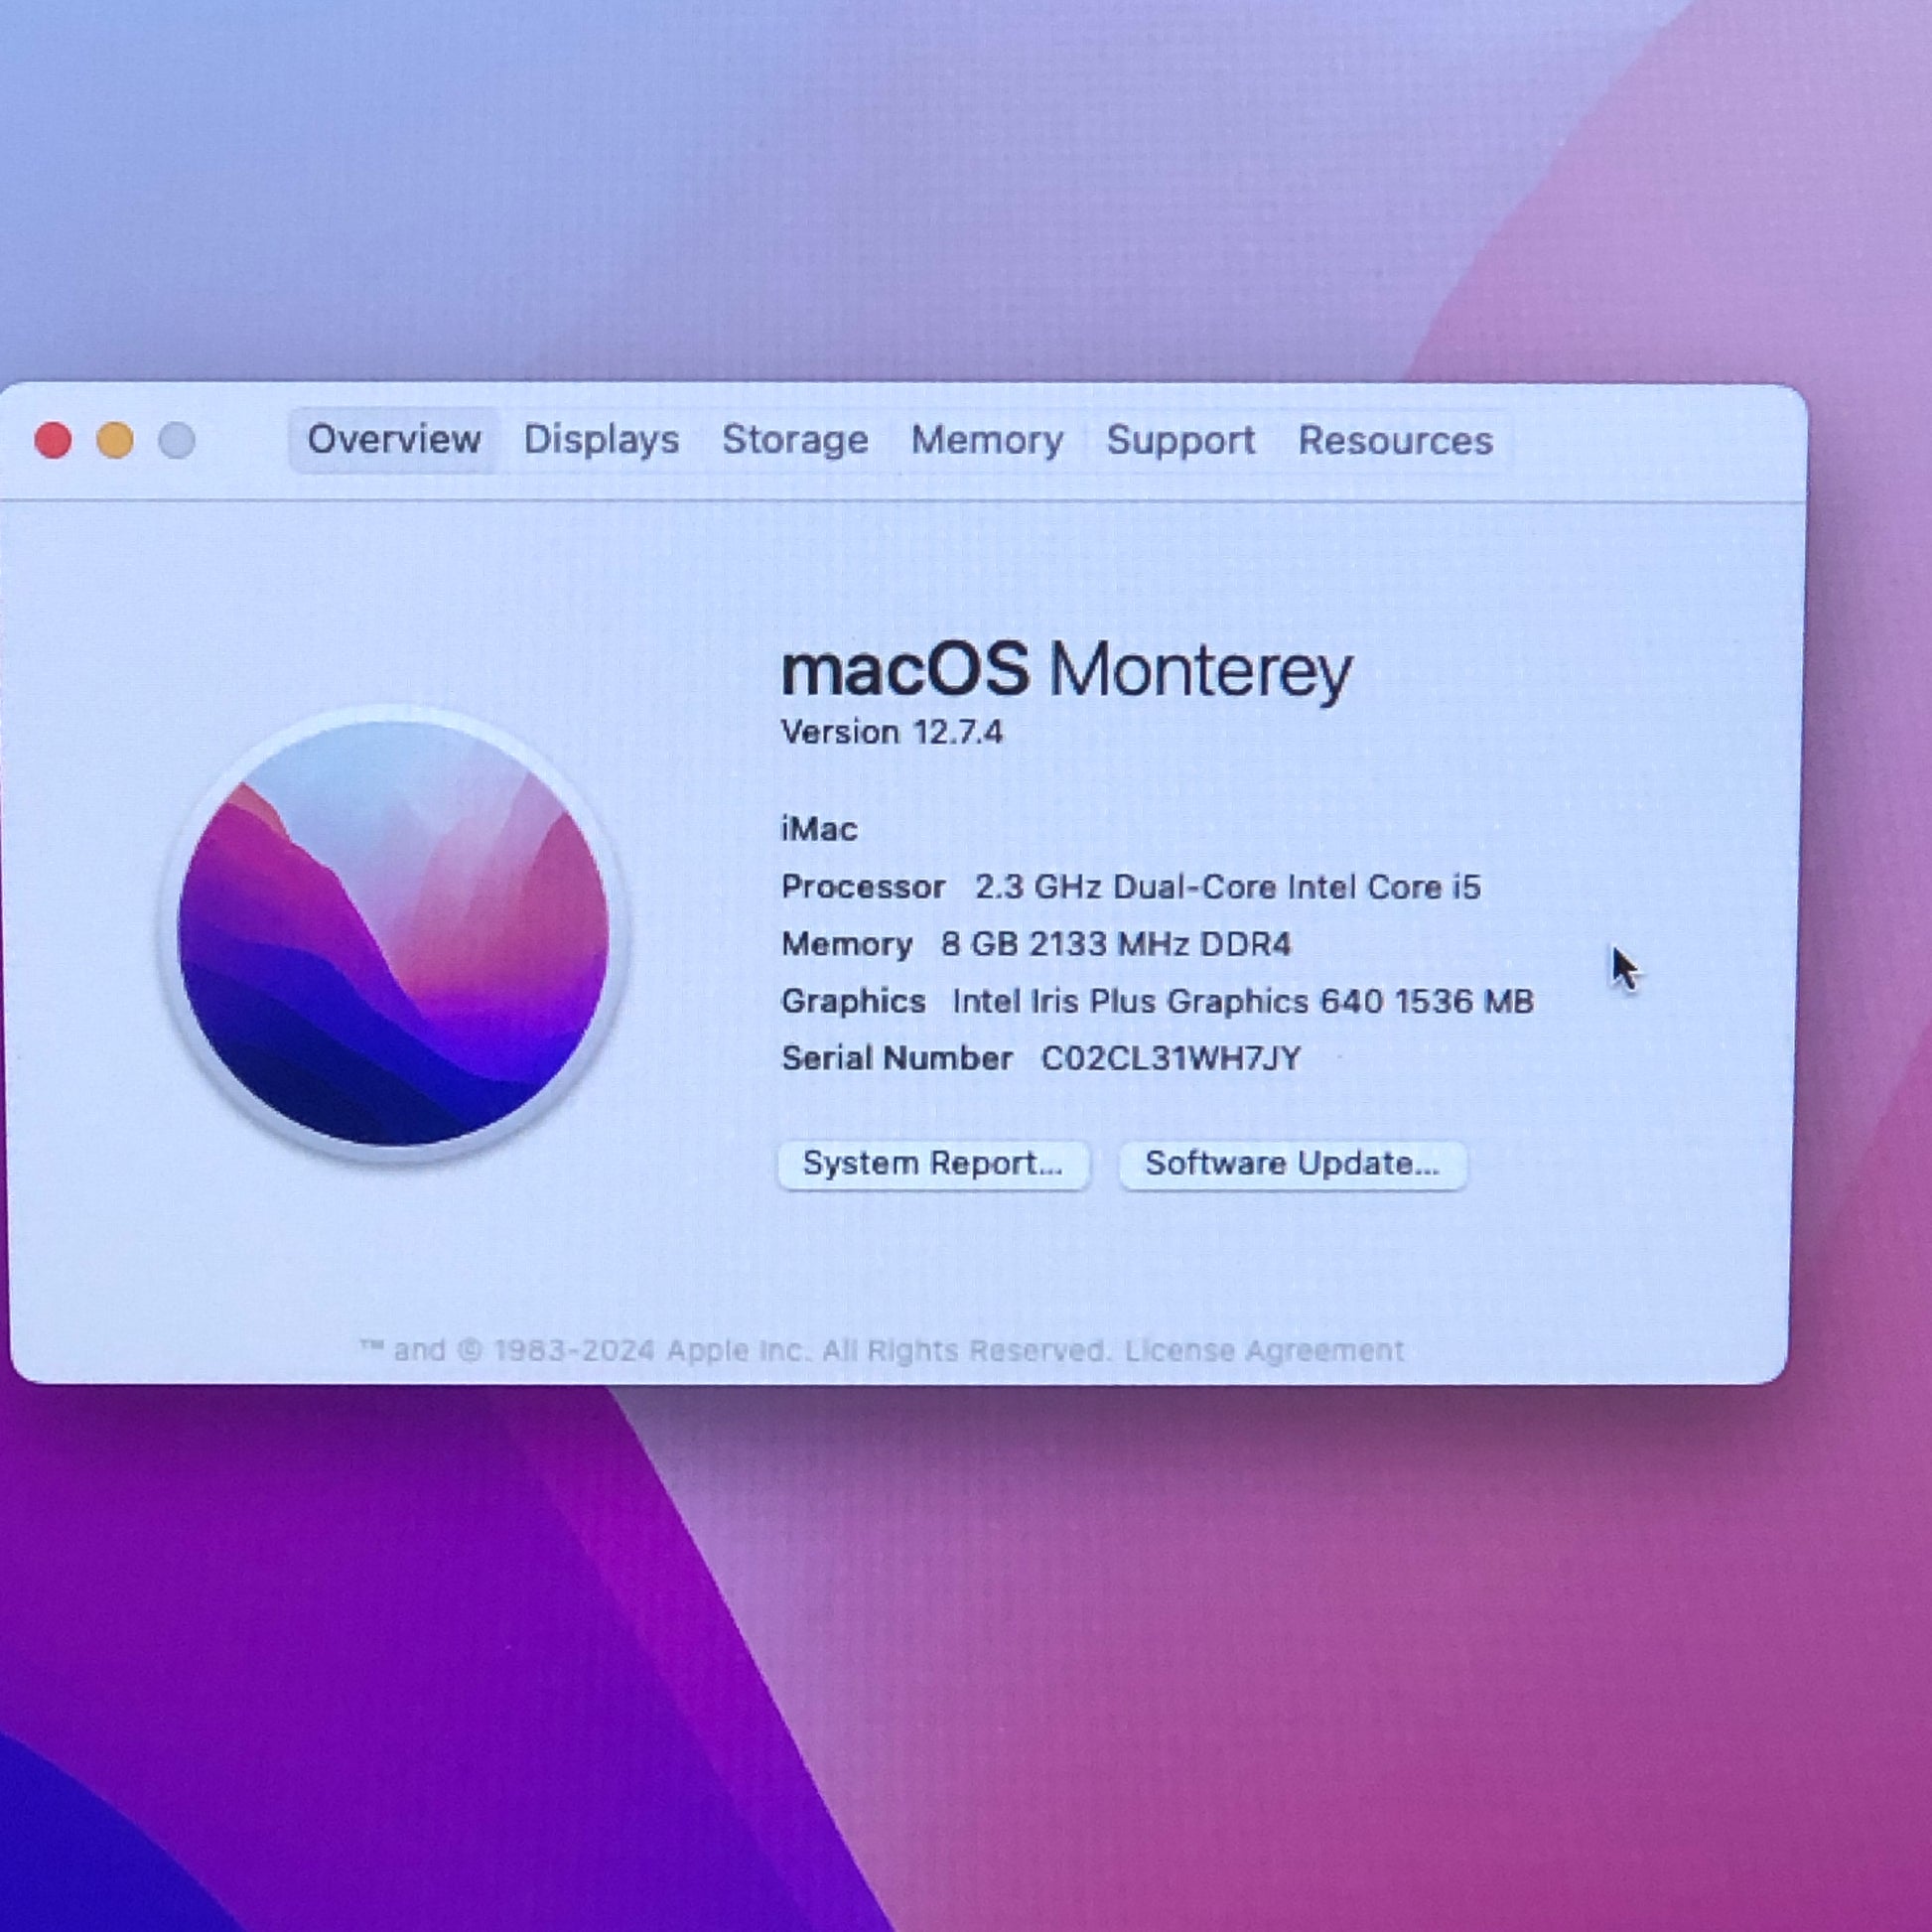Click the Version 12.7.4 text

tap(891, 733)
